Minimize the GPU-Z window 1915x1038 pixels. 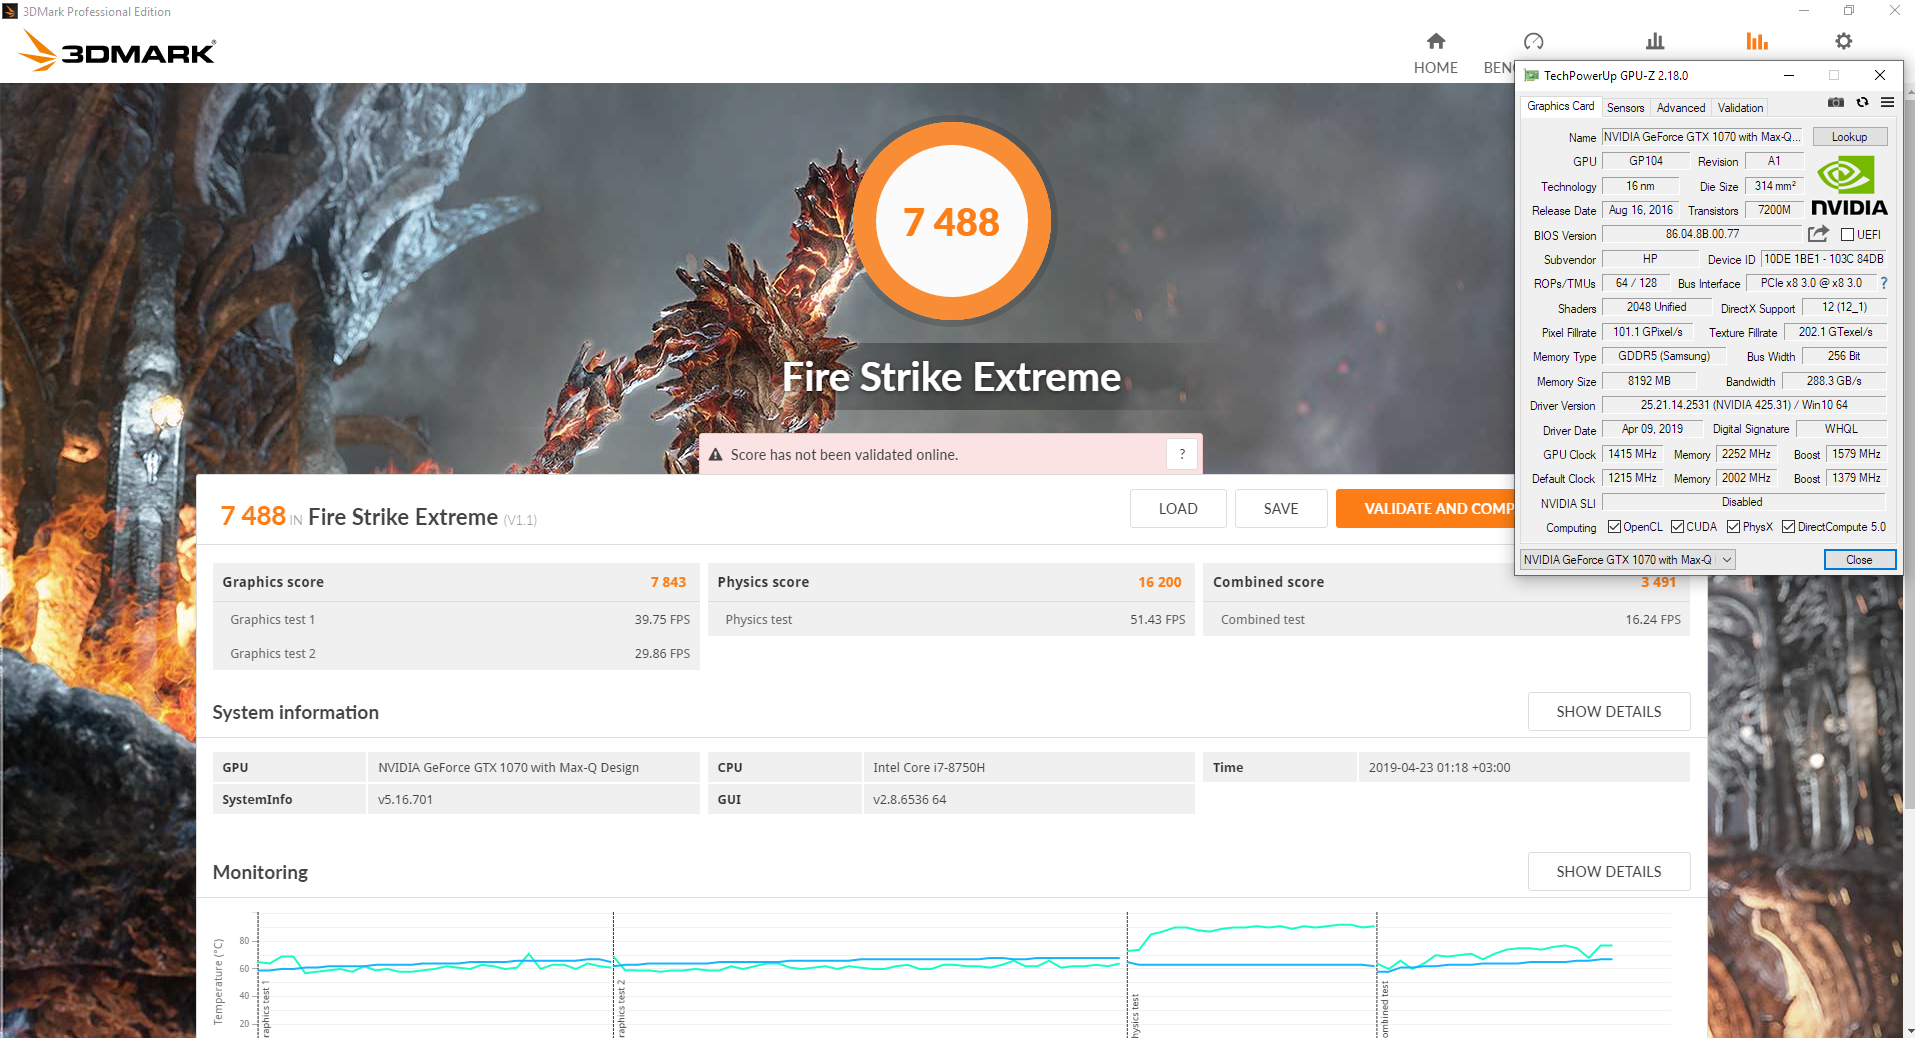coord(1789,75)
